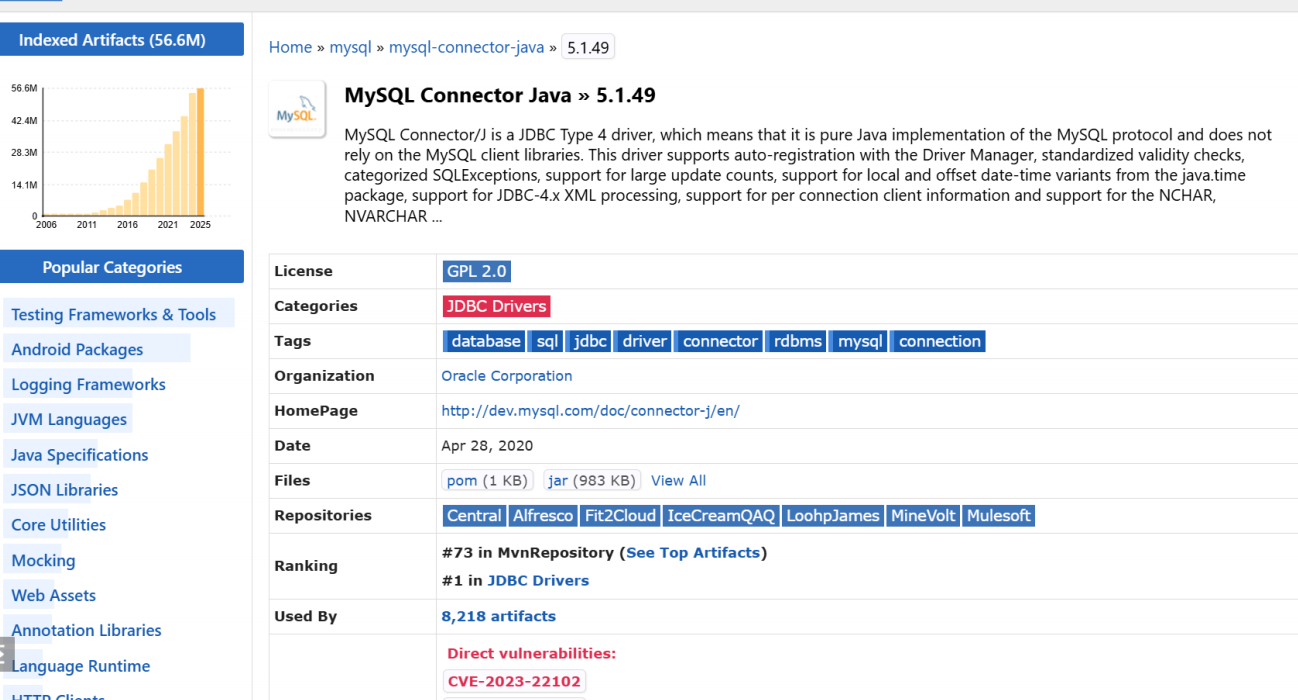This screenshot has height=700, width=1298.
Task: Open the JVM Languages category
Action: (69, 419)
